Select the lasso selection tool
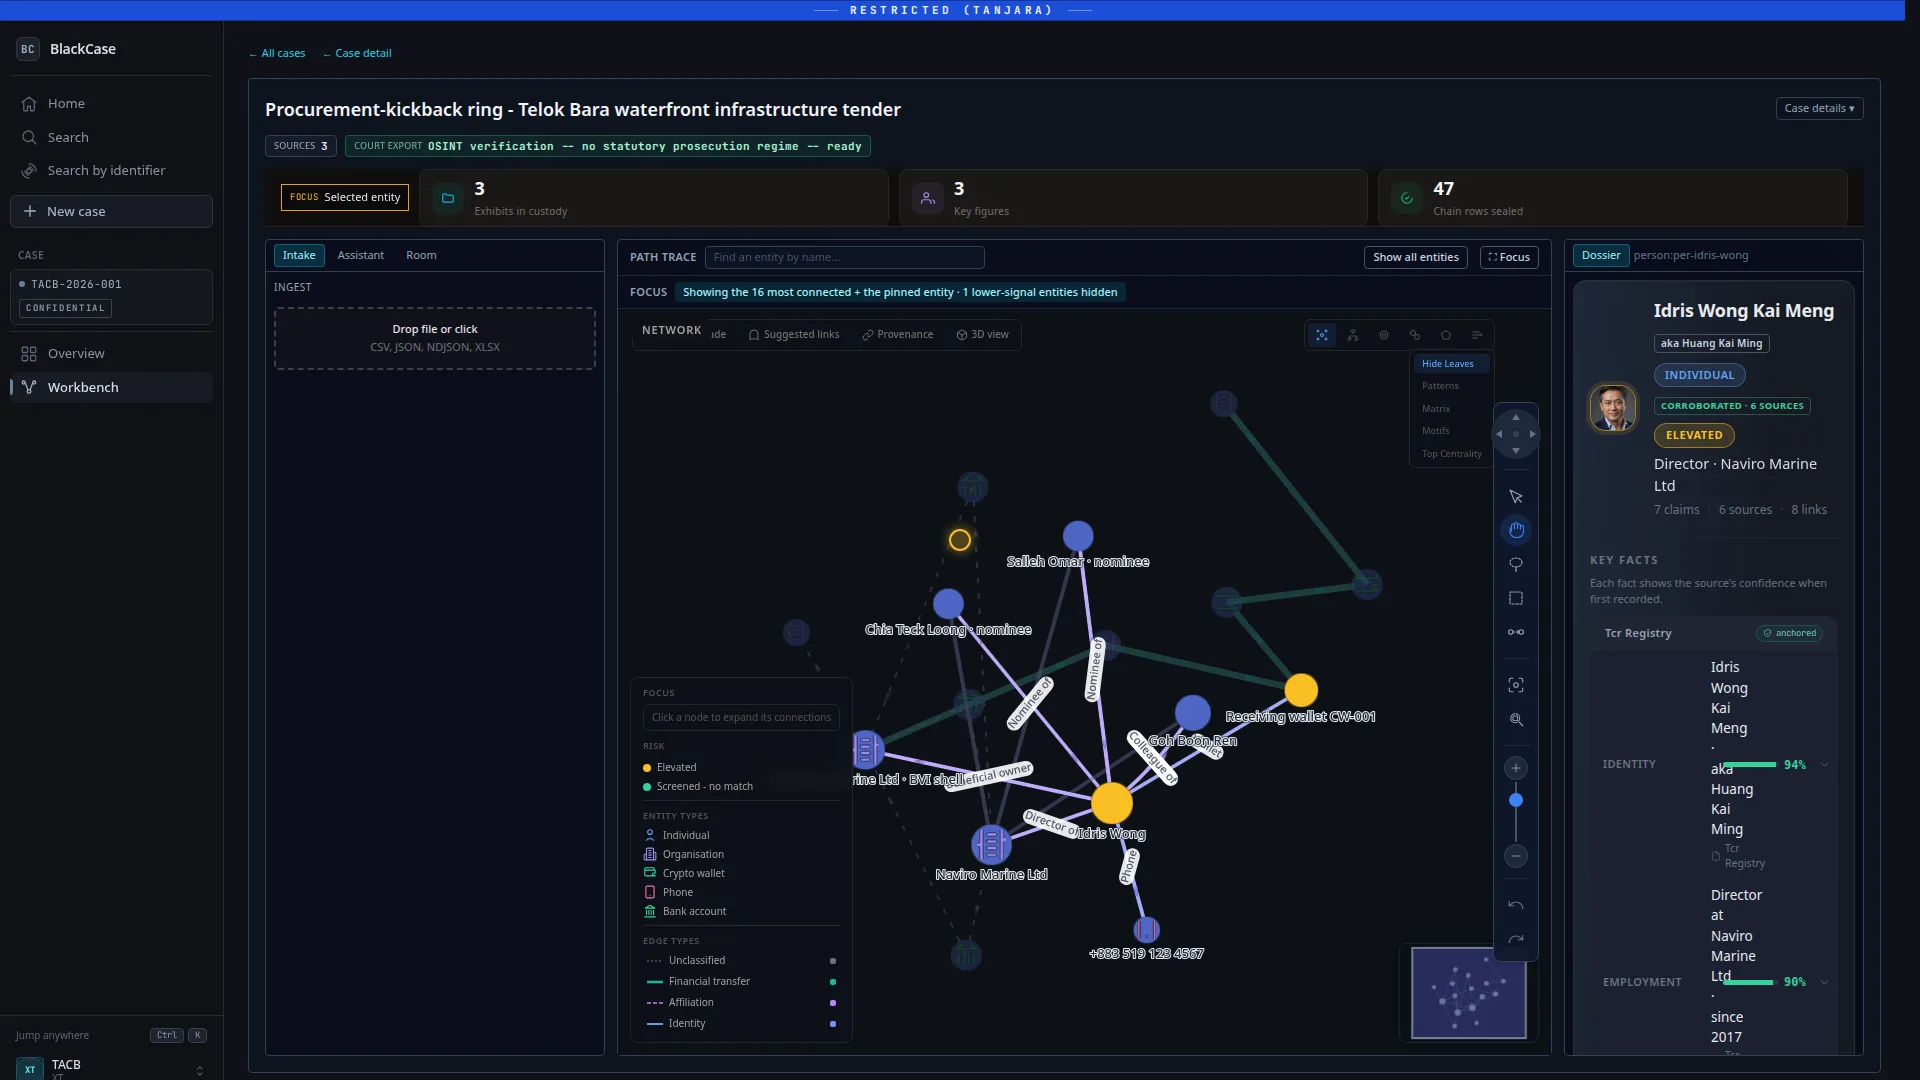This screenshot has width=1920, height=1080. tap(1516, 564)
